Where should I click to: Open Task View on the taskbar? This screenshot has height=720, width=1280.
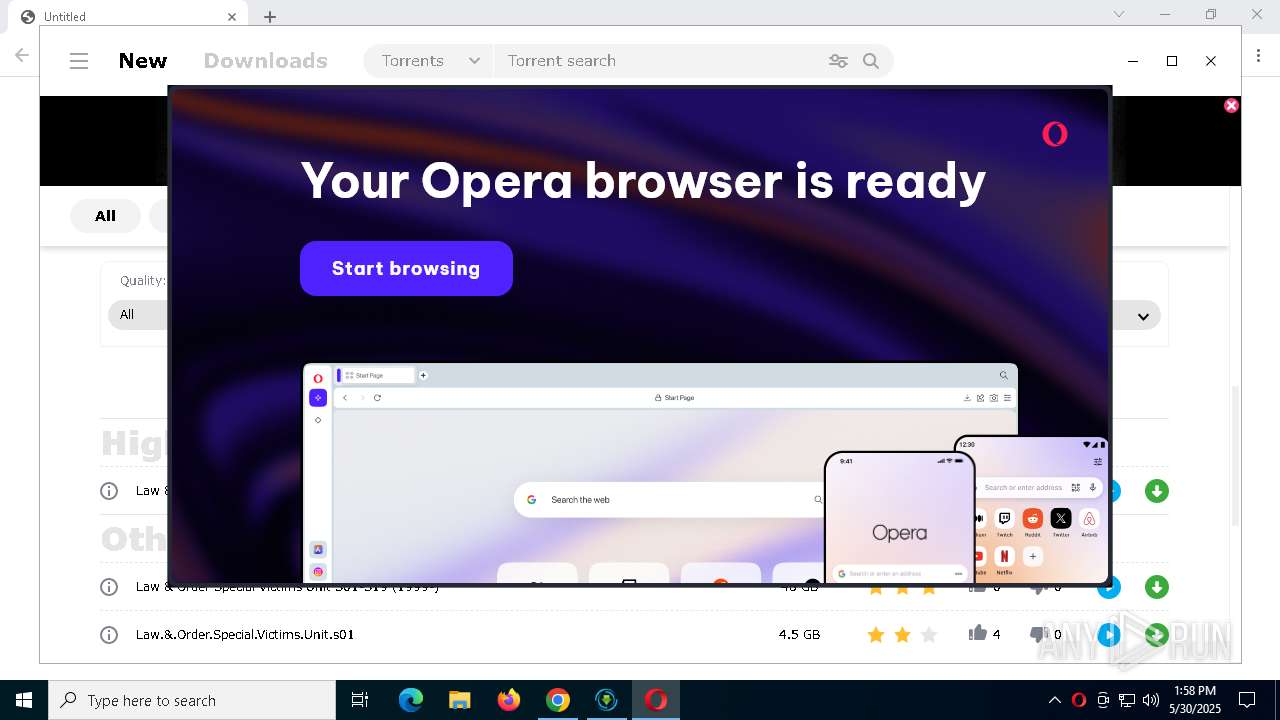360,700
